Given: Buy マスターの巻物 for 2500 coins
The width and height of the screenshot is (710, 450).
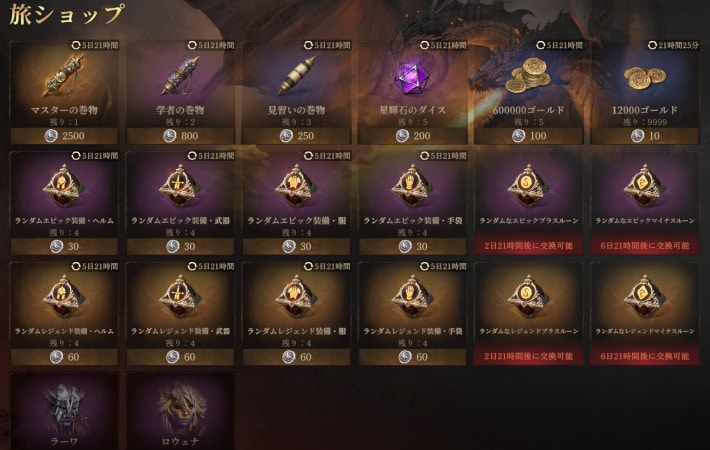Looking at the screenshot, I should 64,136.
